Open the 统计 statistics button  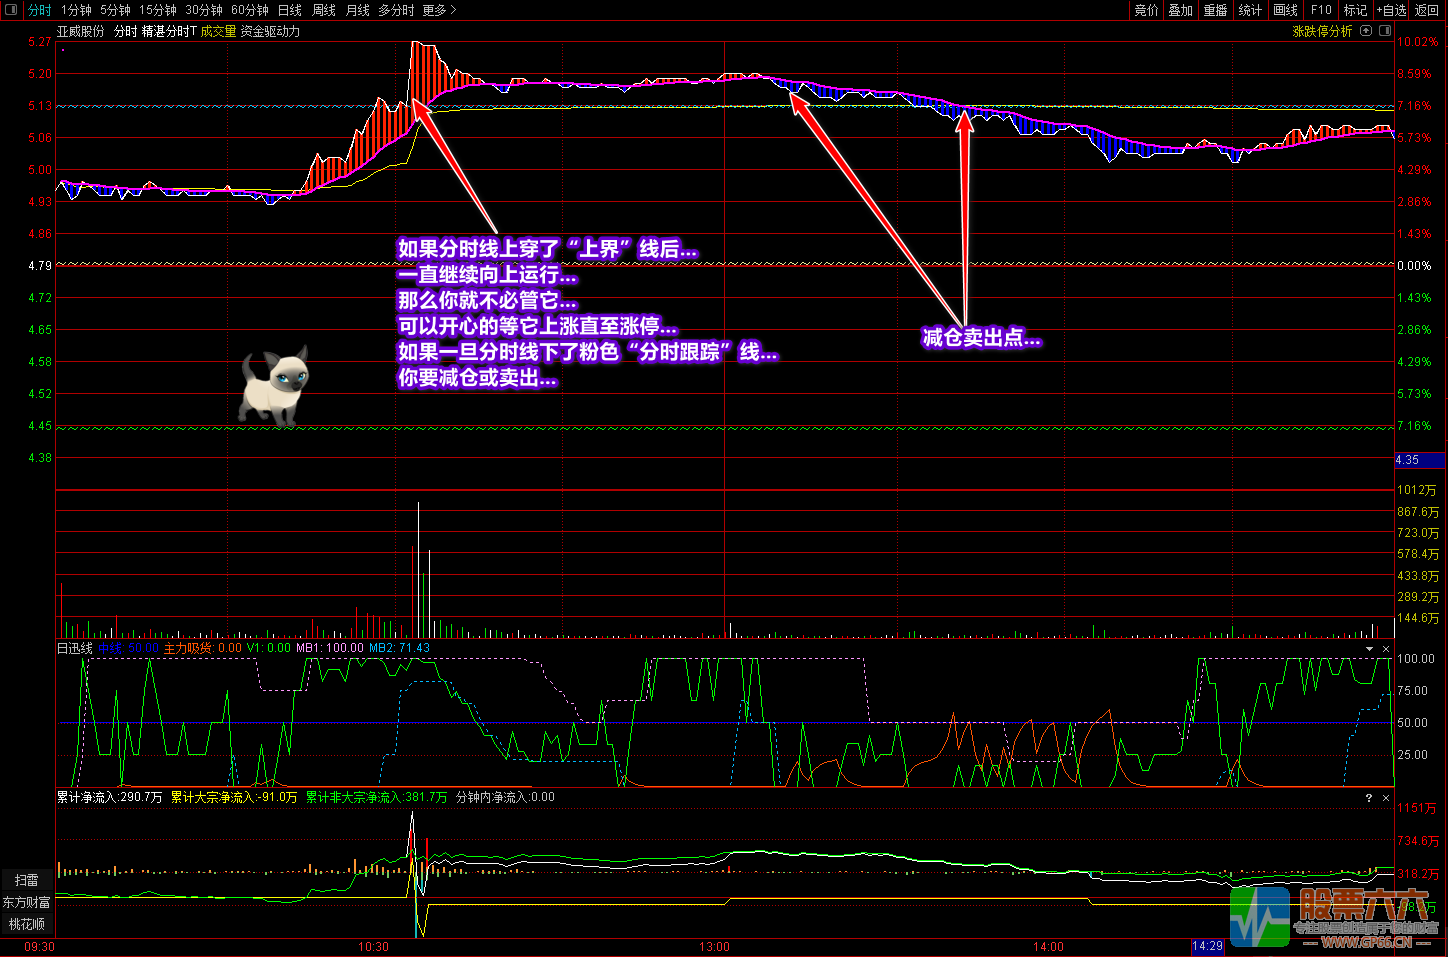(x=1250, y=10)
